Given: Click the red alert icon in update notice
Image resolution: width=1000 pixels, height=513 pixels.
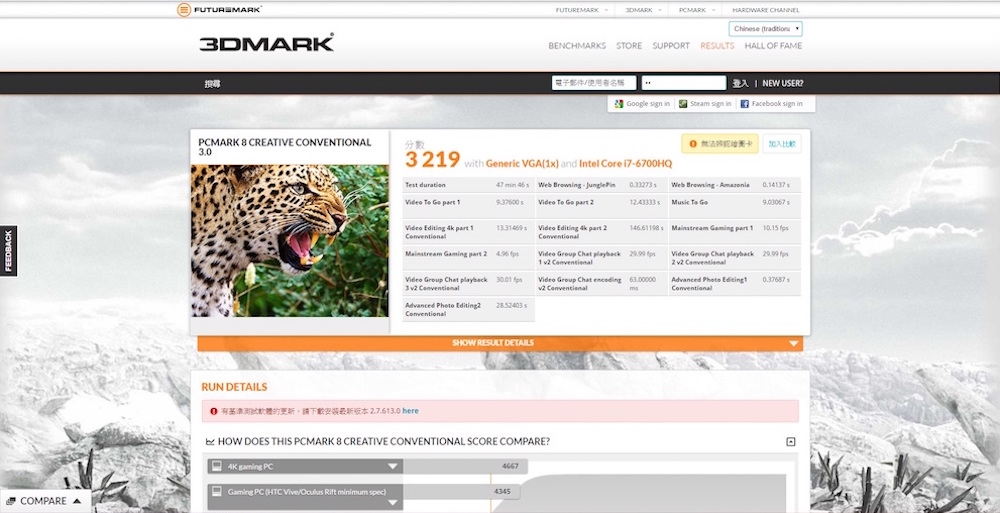Looking at the screenshot, I should pyautogui.click(x=213, y=411).
